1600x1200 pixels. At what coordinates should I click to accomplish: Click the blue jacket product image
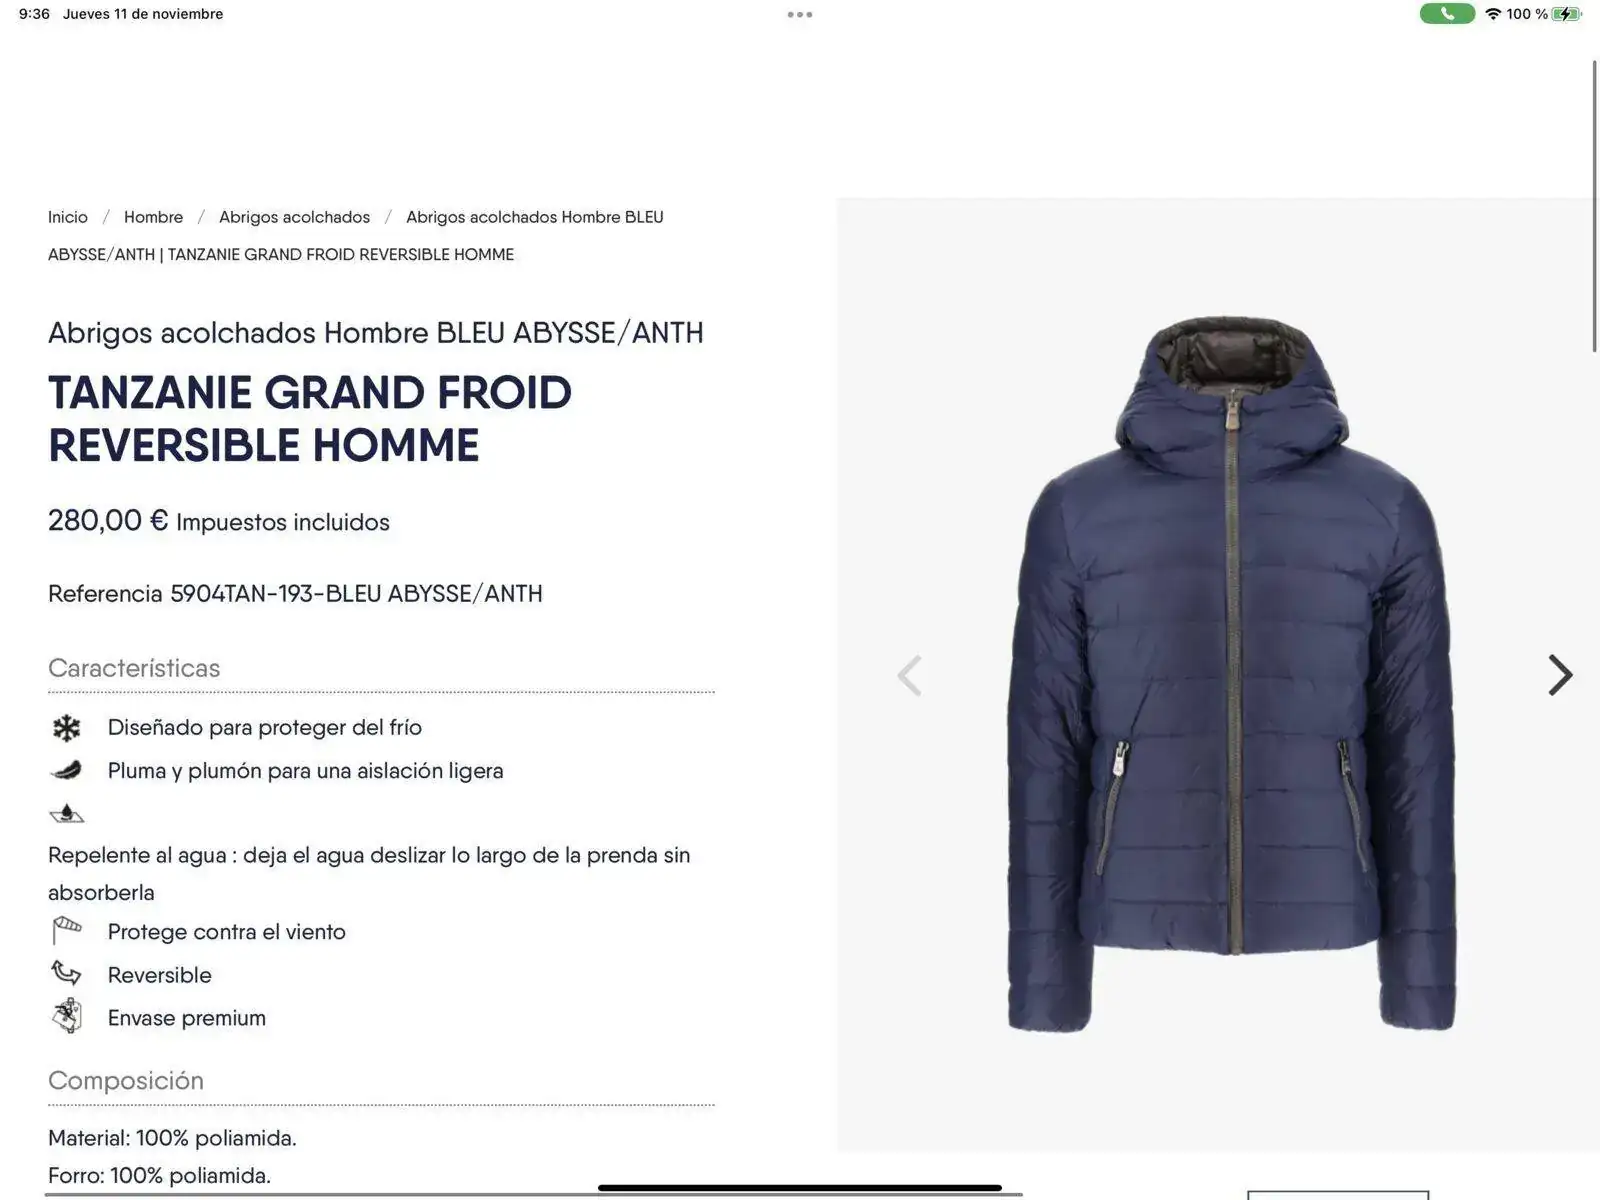coord(1232,674)
